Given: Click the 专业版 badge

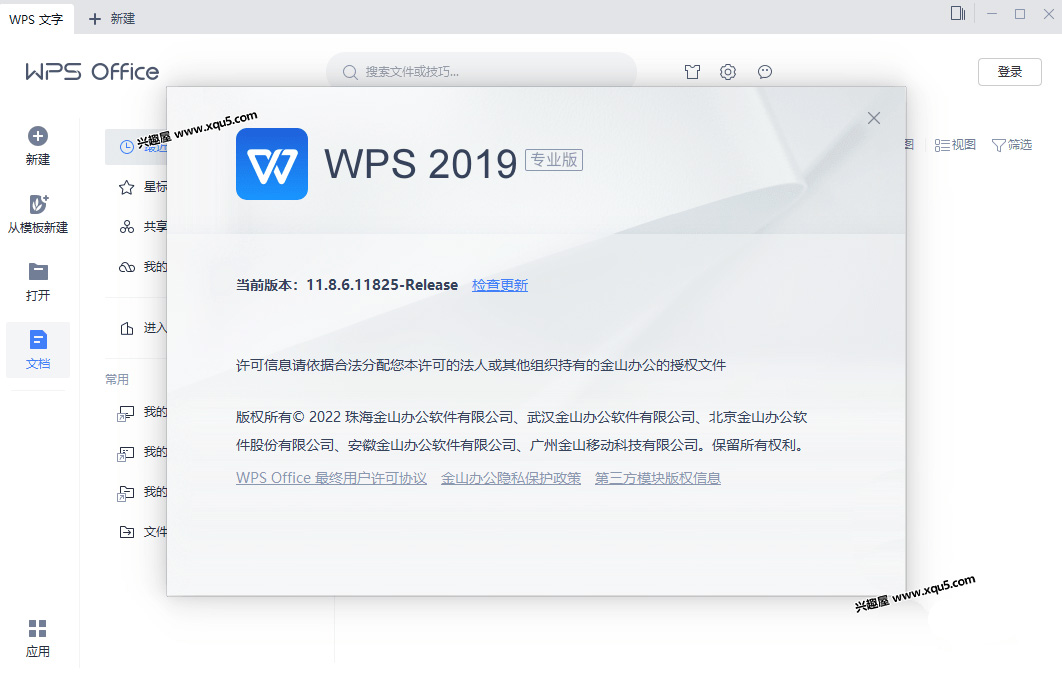Looking at the screenshot, I should [x=554, y=160].
